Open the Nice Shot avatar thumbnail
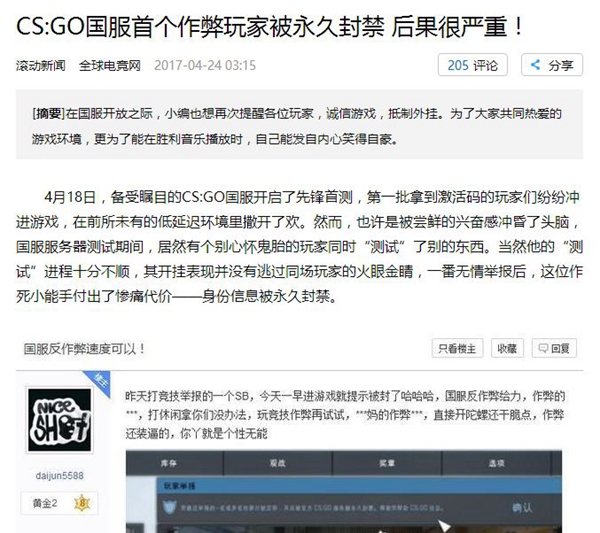The height and width of the screenshot is (533, 600). 59,420
